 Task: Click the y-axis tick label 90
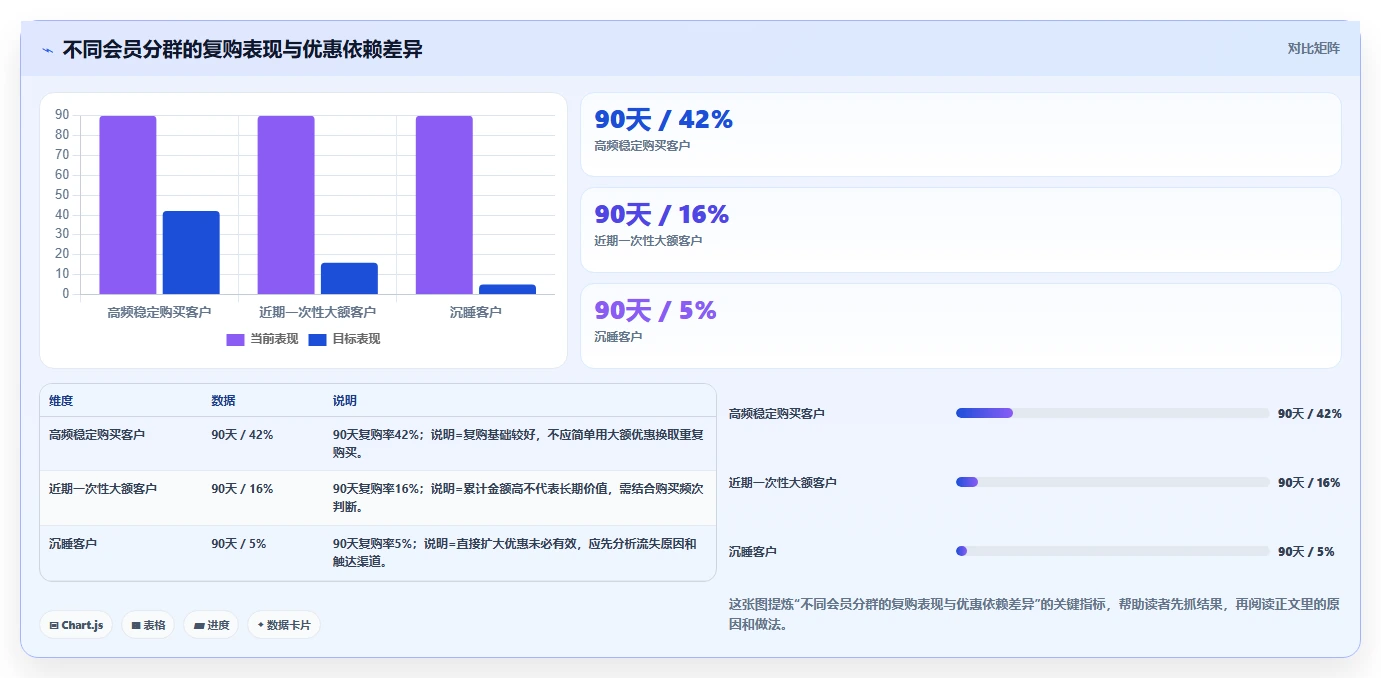click(62, 115)
